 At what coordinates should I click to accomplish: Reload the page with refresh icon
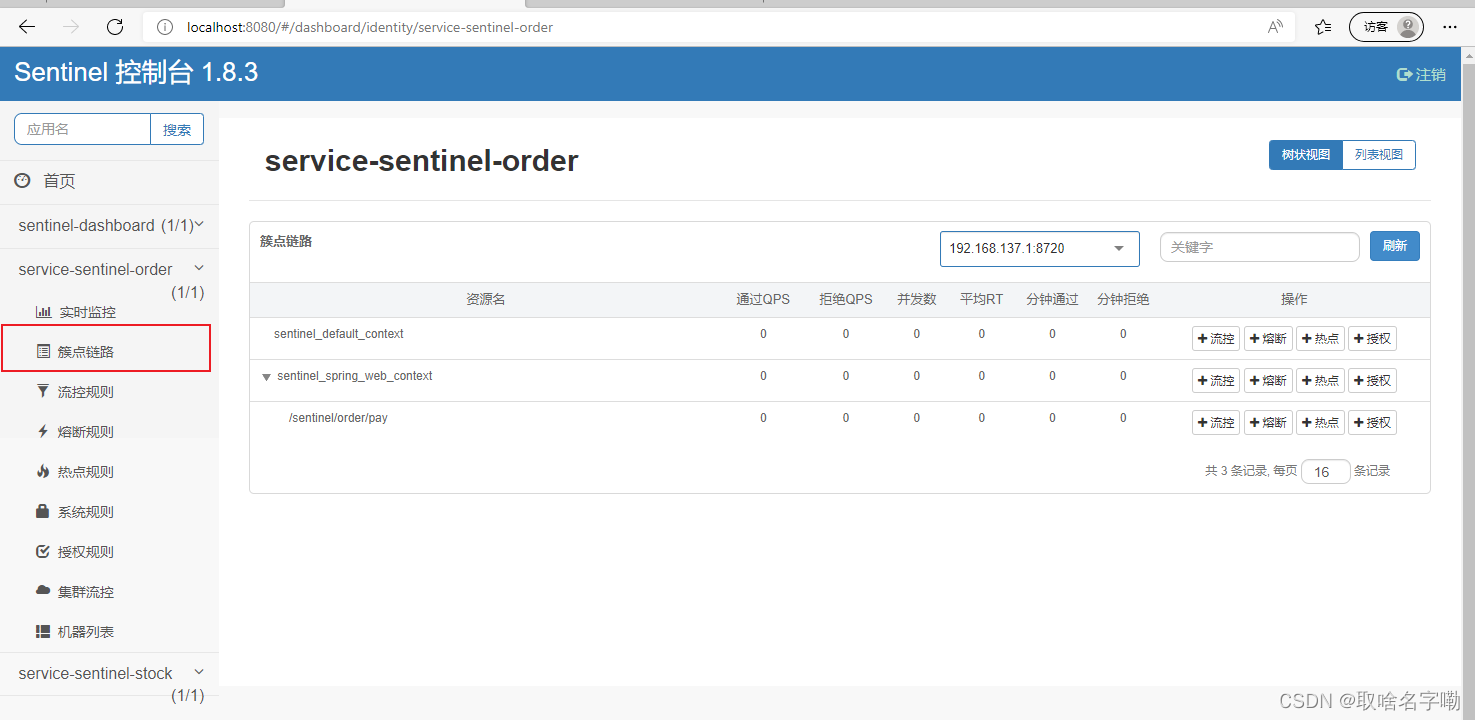click(115, 27)
